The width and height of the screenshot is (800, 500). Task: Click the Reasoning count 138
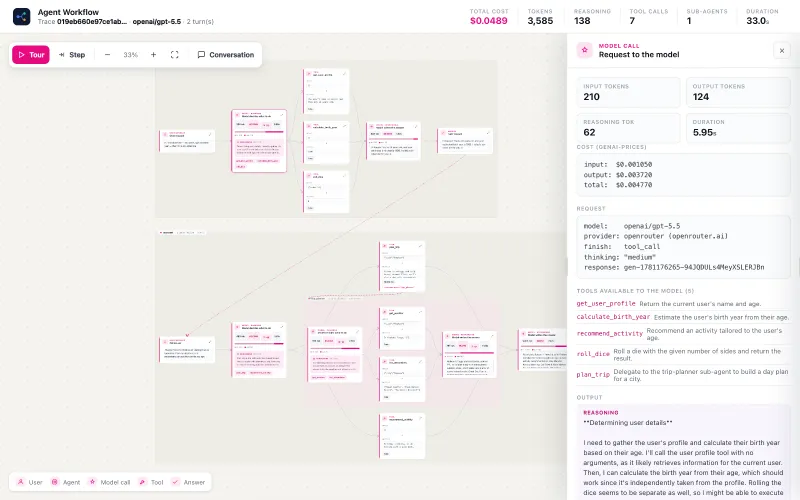(582, 21)
